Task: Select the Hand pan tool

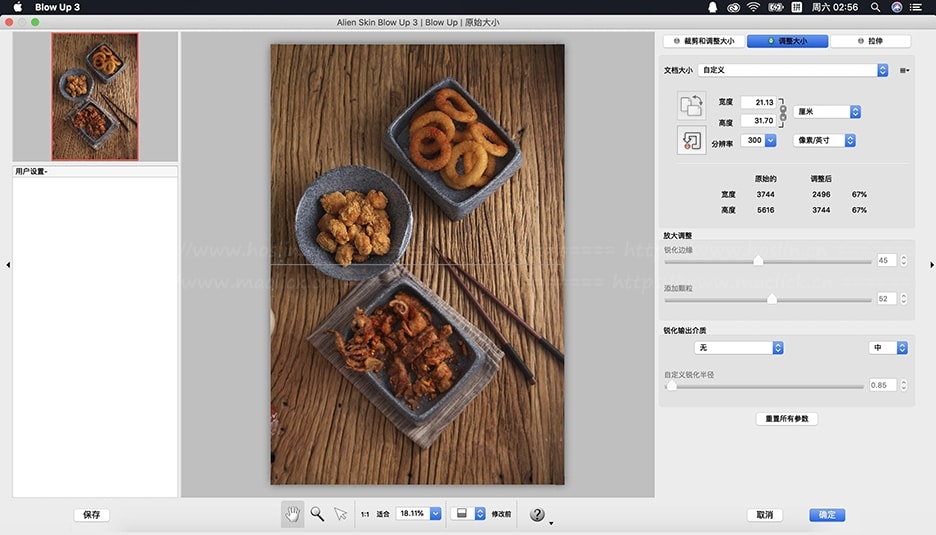Action: point(293,514)
